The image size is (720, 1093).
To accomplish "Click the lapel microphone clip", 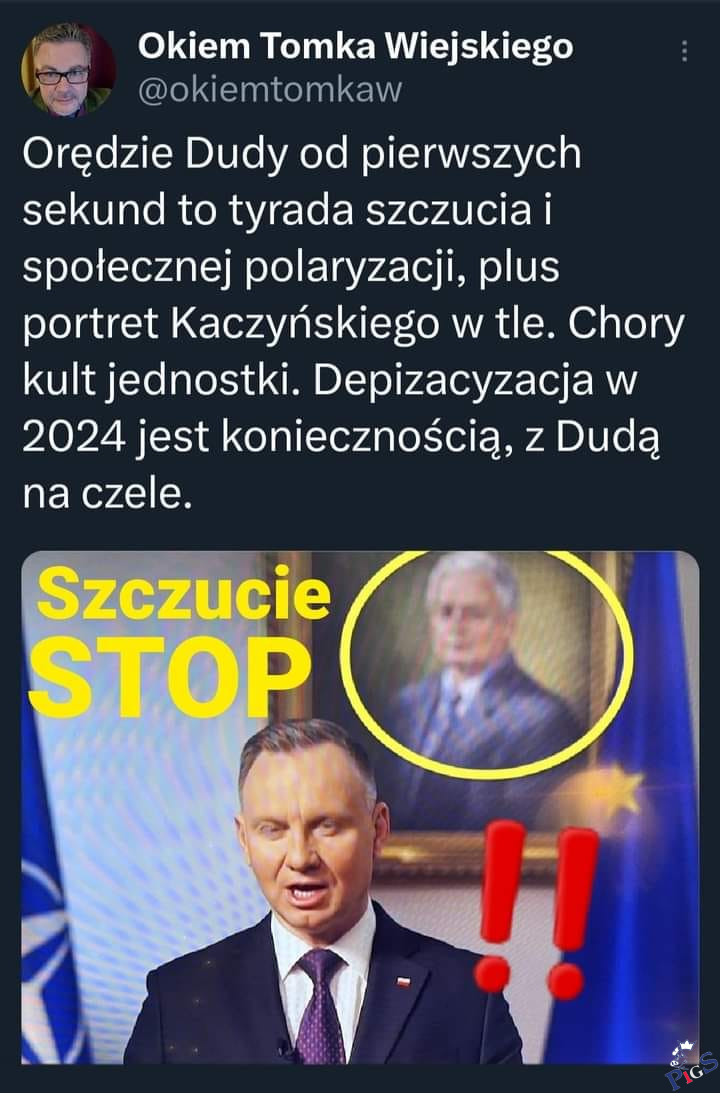I will click(x=284, y=1049).
